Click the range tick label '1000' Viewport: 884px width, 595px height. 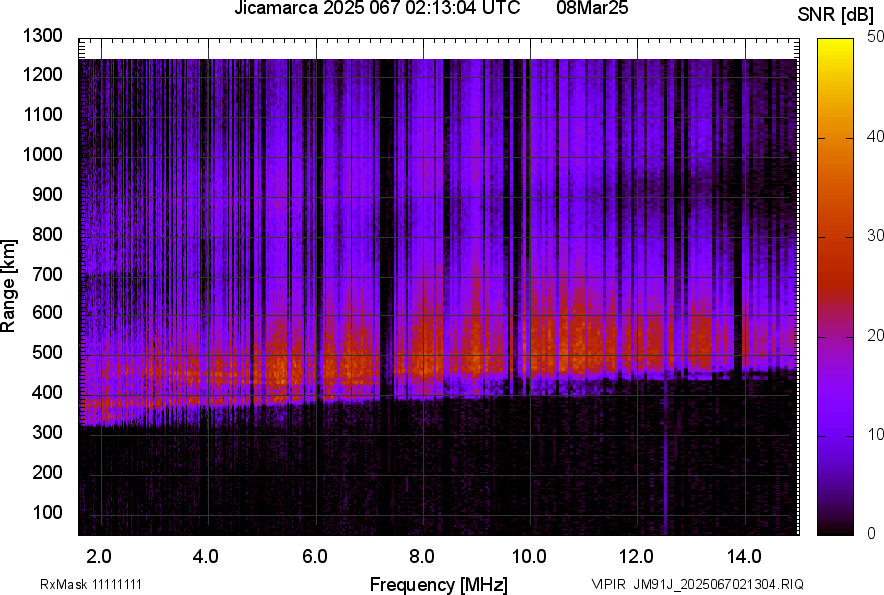coord(42,154)
